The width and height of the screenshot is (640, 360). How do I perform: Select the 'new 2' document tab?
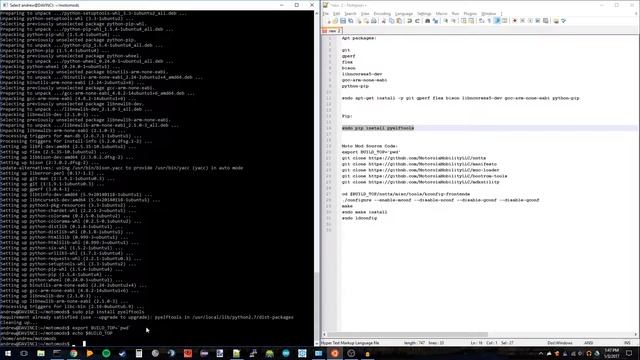coord(332,31)
